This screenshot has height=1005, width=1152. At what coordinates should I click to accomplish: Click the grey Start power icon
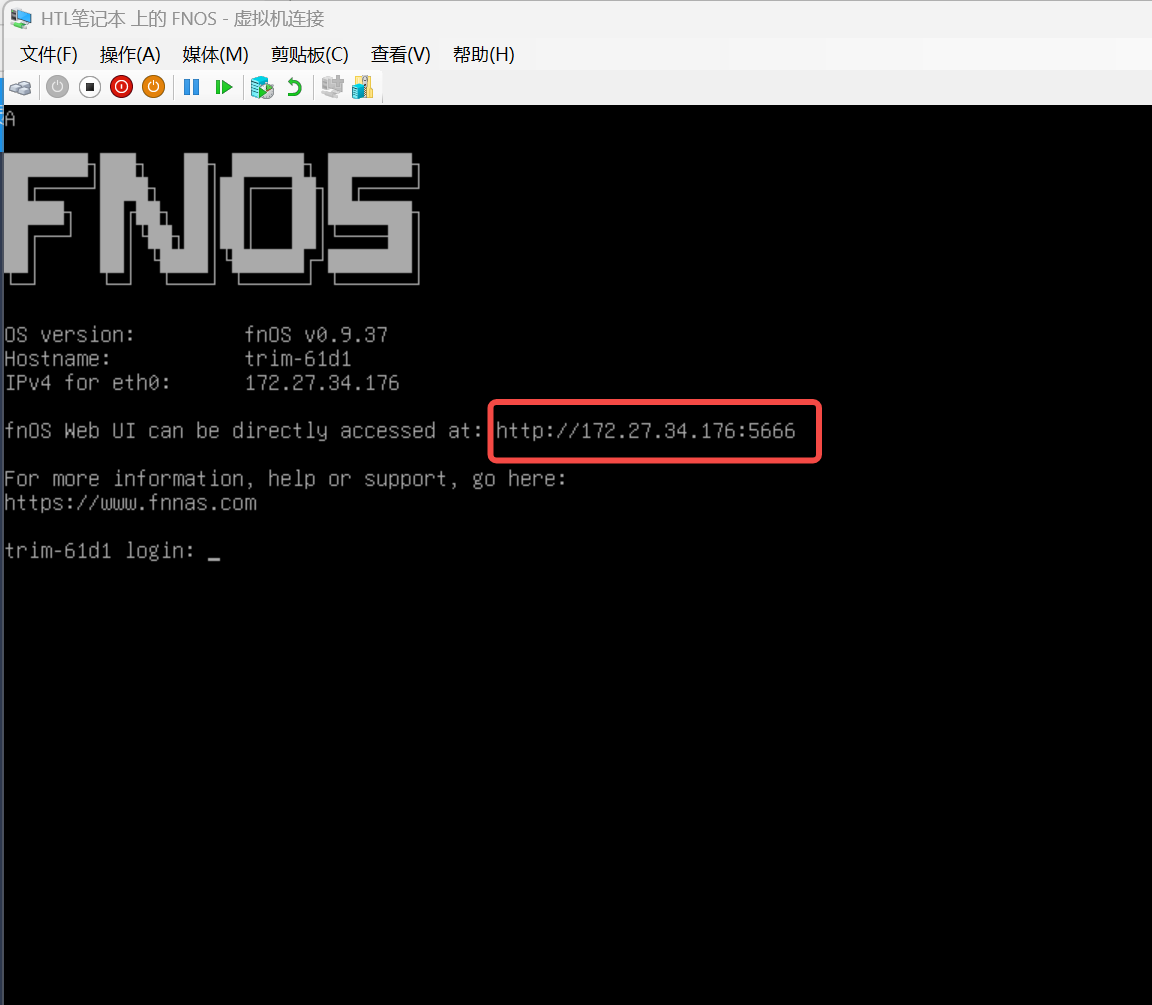pyautogui.click(x=57, y=87)
